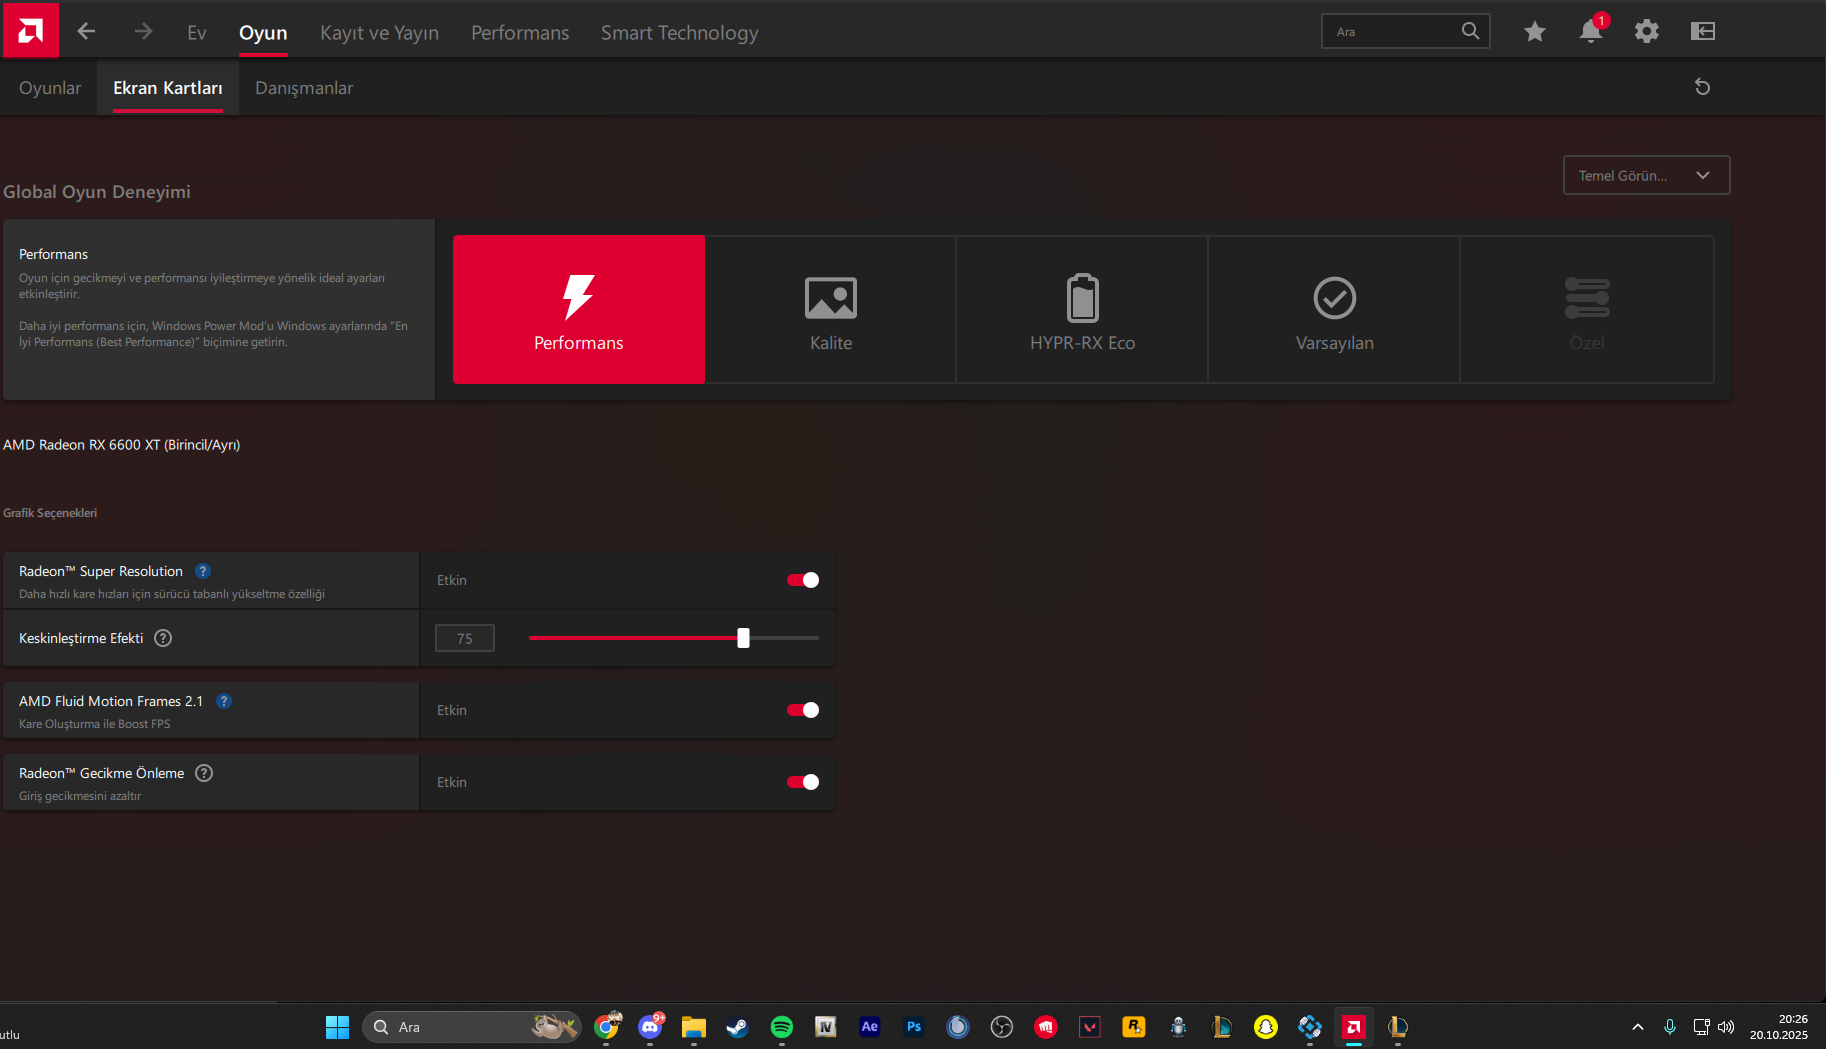This screenshot has height=1049, width=1826.
Task: Switch to the Ev tab
Action: [197, 32]
